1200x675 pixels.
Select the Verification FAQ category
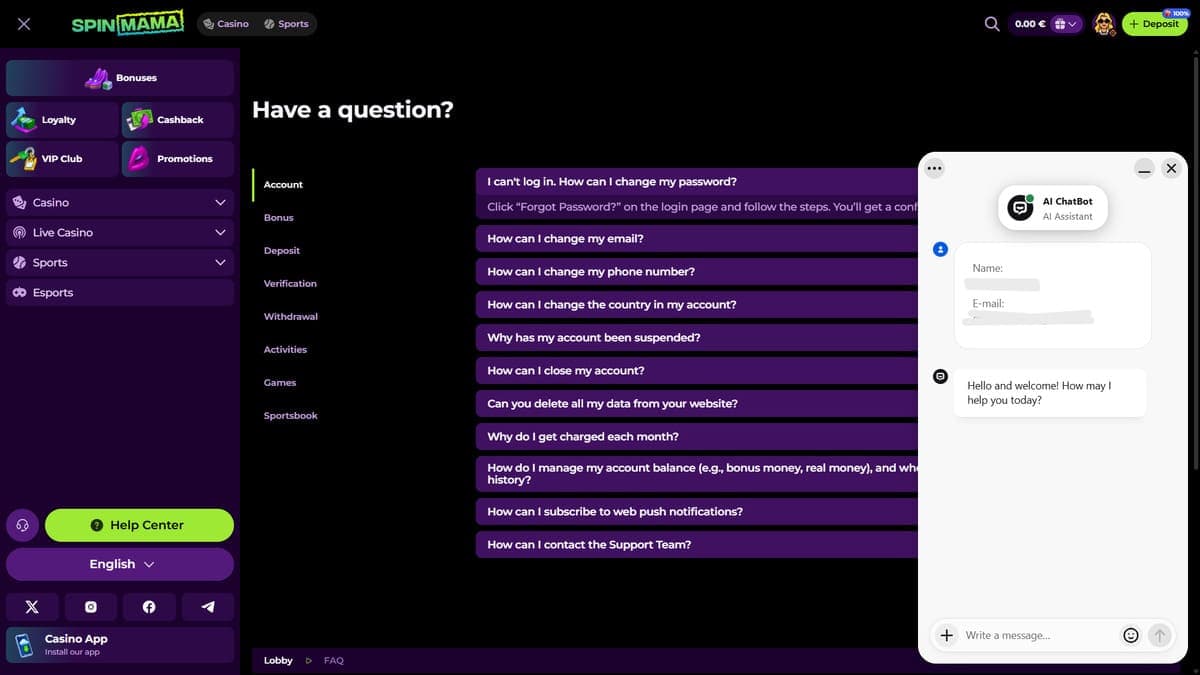pyautogui.click(x=290, y=283)
